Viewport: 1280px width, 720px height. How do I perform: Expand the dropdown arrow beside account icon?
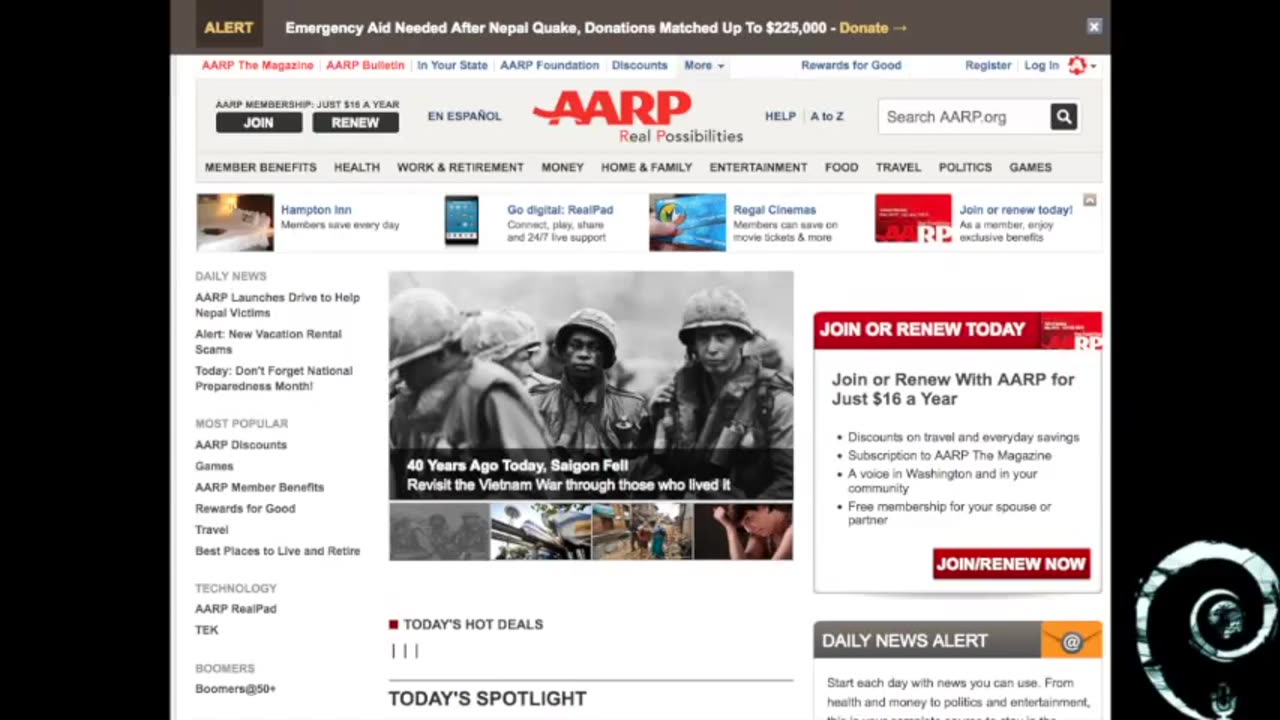(x=1093, y=66)
